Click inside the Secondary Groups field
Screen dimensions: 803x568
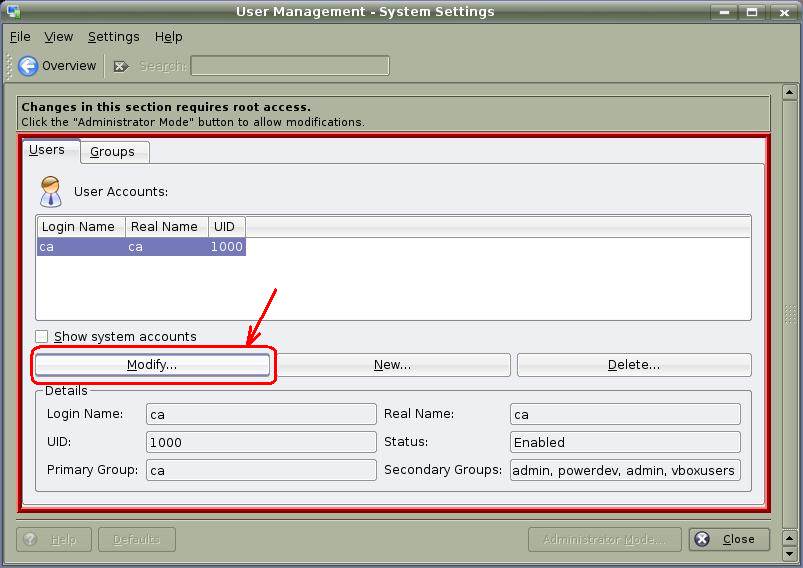click(x=625, y=470)
